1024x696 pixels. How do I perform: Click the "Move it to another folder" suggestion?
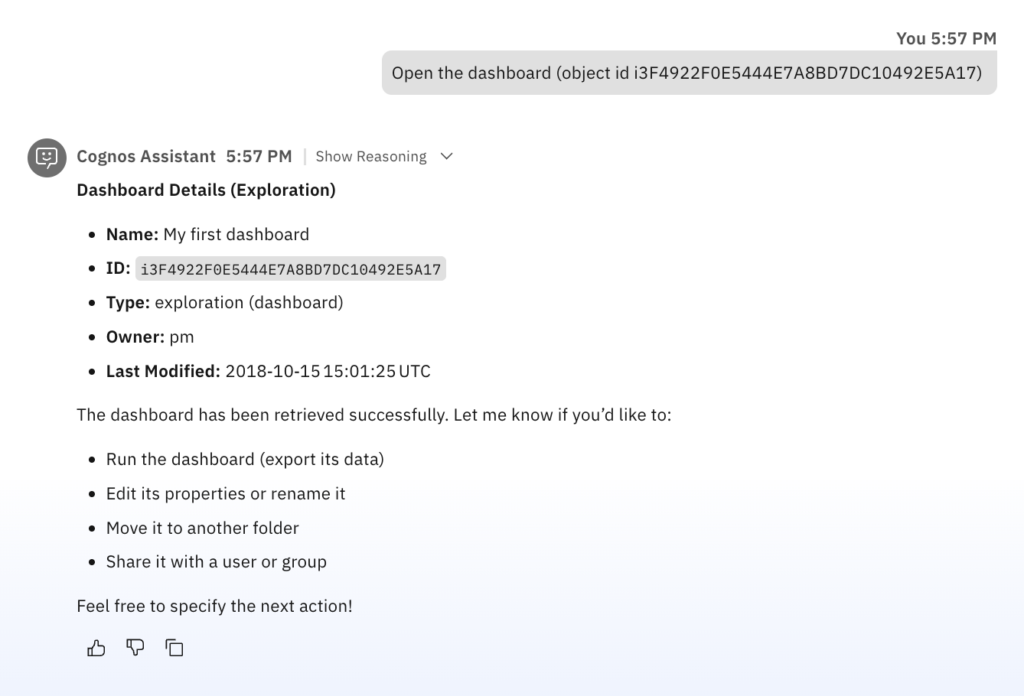[x=202, y=527]
